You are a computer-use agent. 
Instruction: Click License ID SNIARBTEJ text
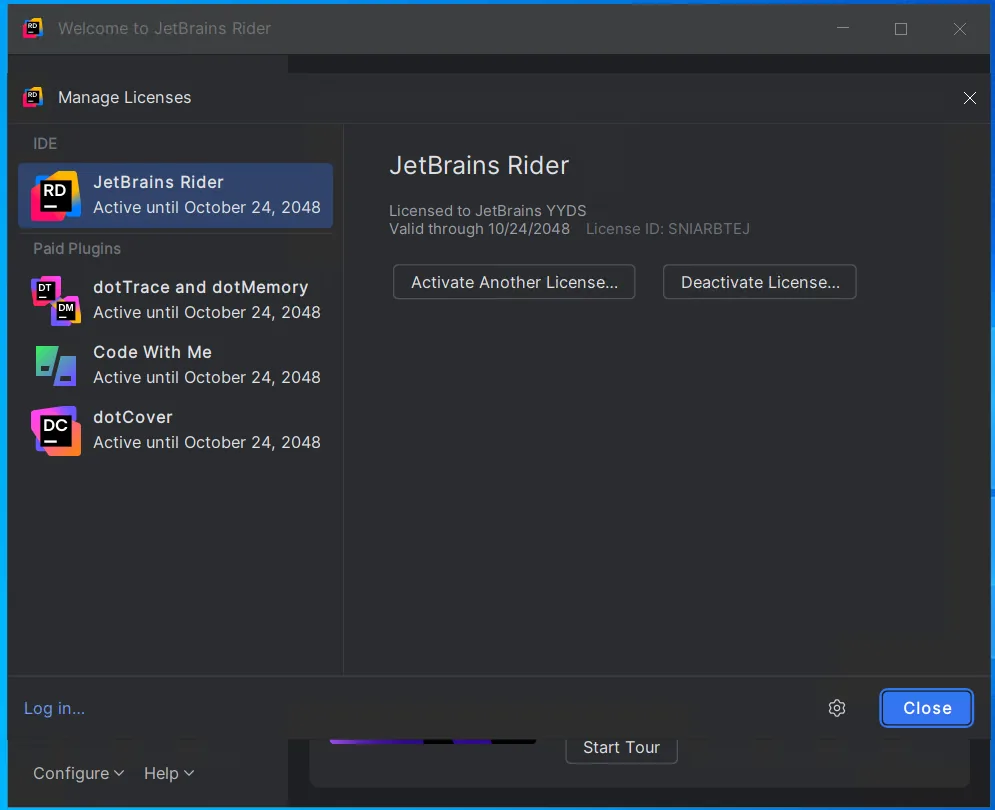click(668, 229)
